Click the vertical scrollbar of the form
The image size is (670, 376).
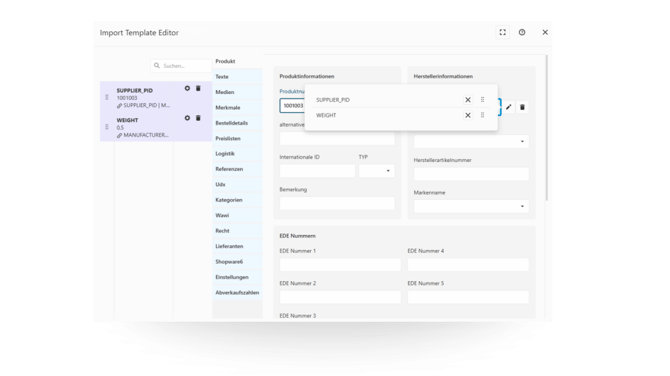pos(546,127)
